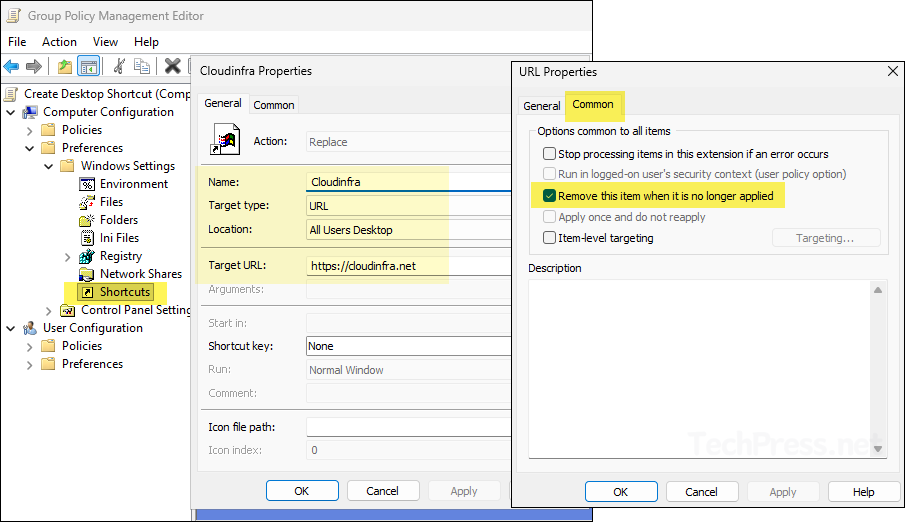Viewport: 905px width, 522px height.
Task: Click the Name field containing Cloudinfra
Action: coord(409,182)
